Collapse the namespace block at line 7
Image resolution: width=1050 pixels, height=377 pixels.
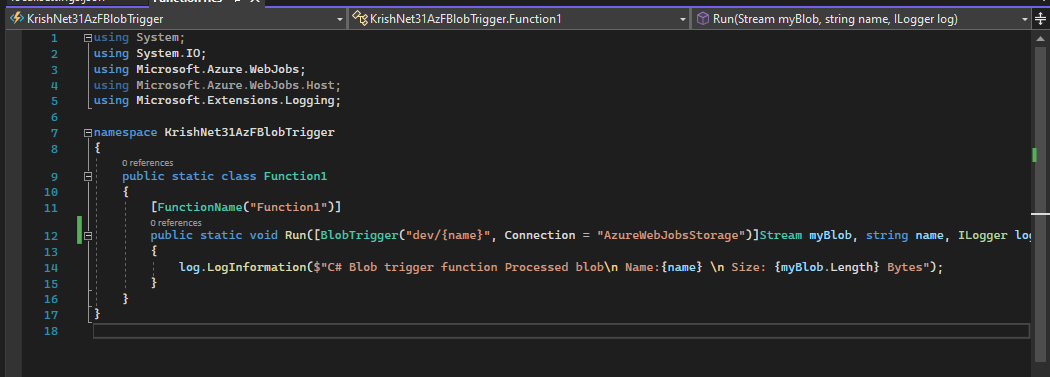coord(88,133)
